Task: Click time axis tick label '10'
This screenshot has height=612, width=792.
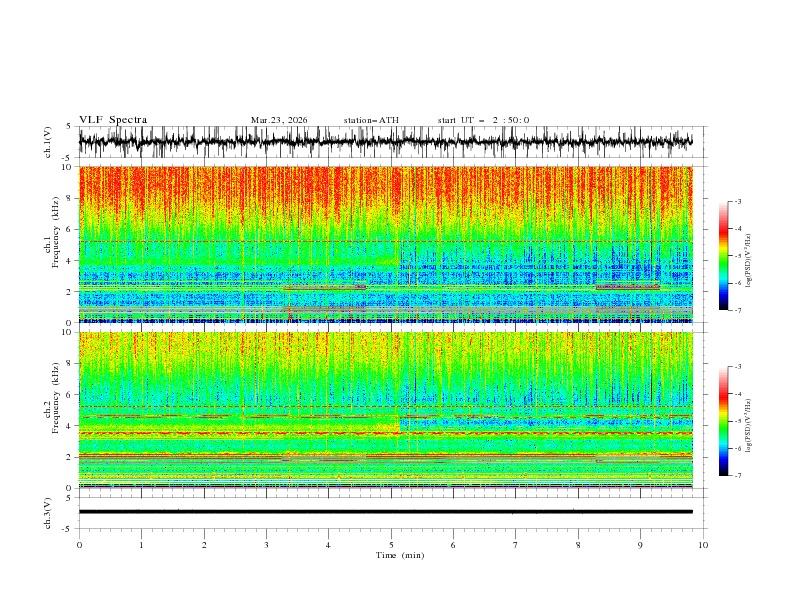Action: point(703,545)
